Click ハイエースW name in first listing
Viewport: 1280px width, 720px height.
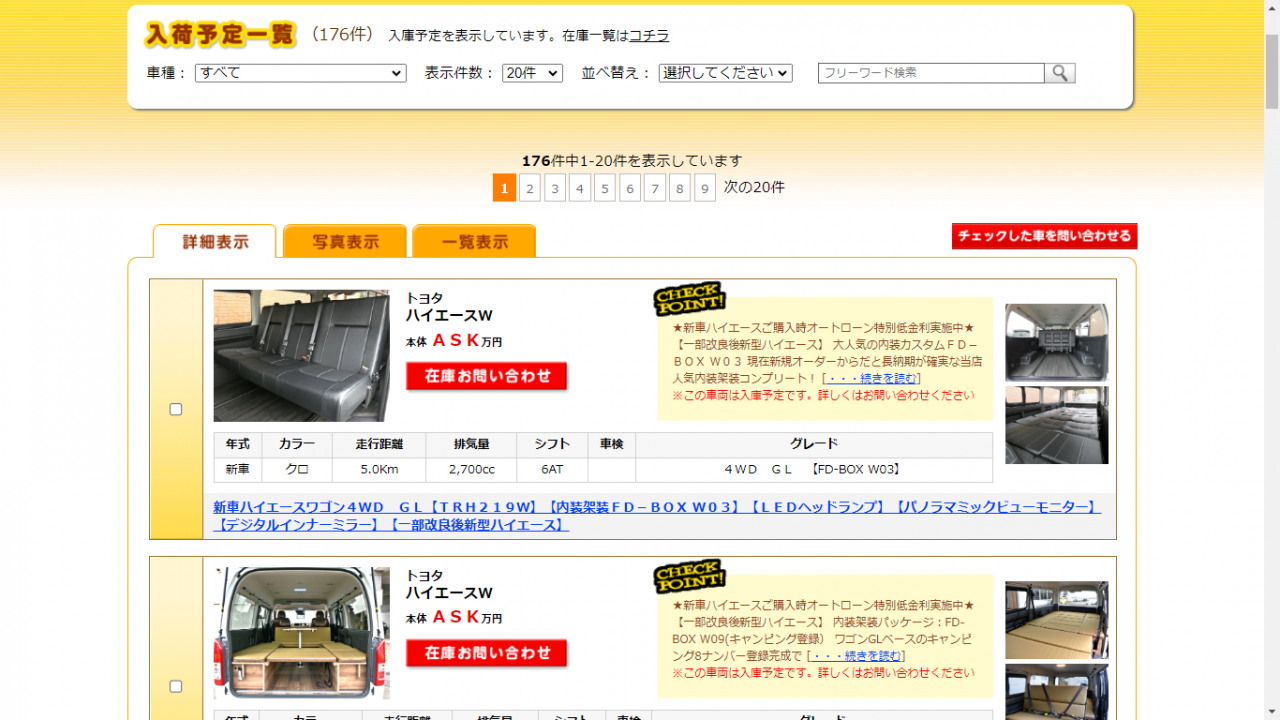coord(449,316)
